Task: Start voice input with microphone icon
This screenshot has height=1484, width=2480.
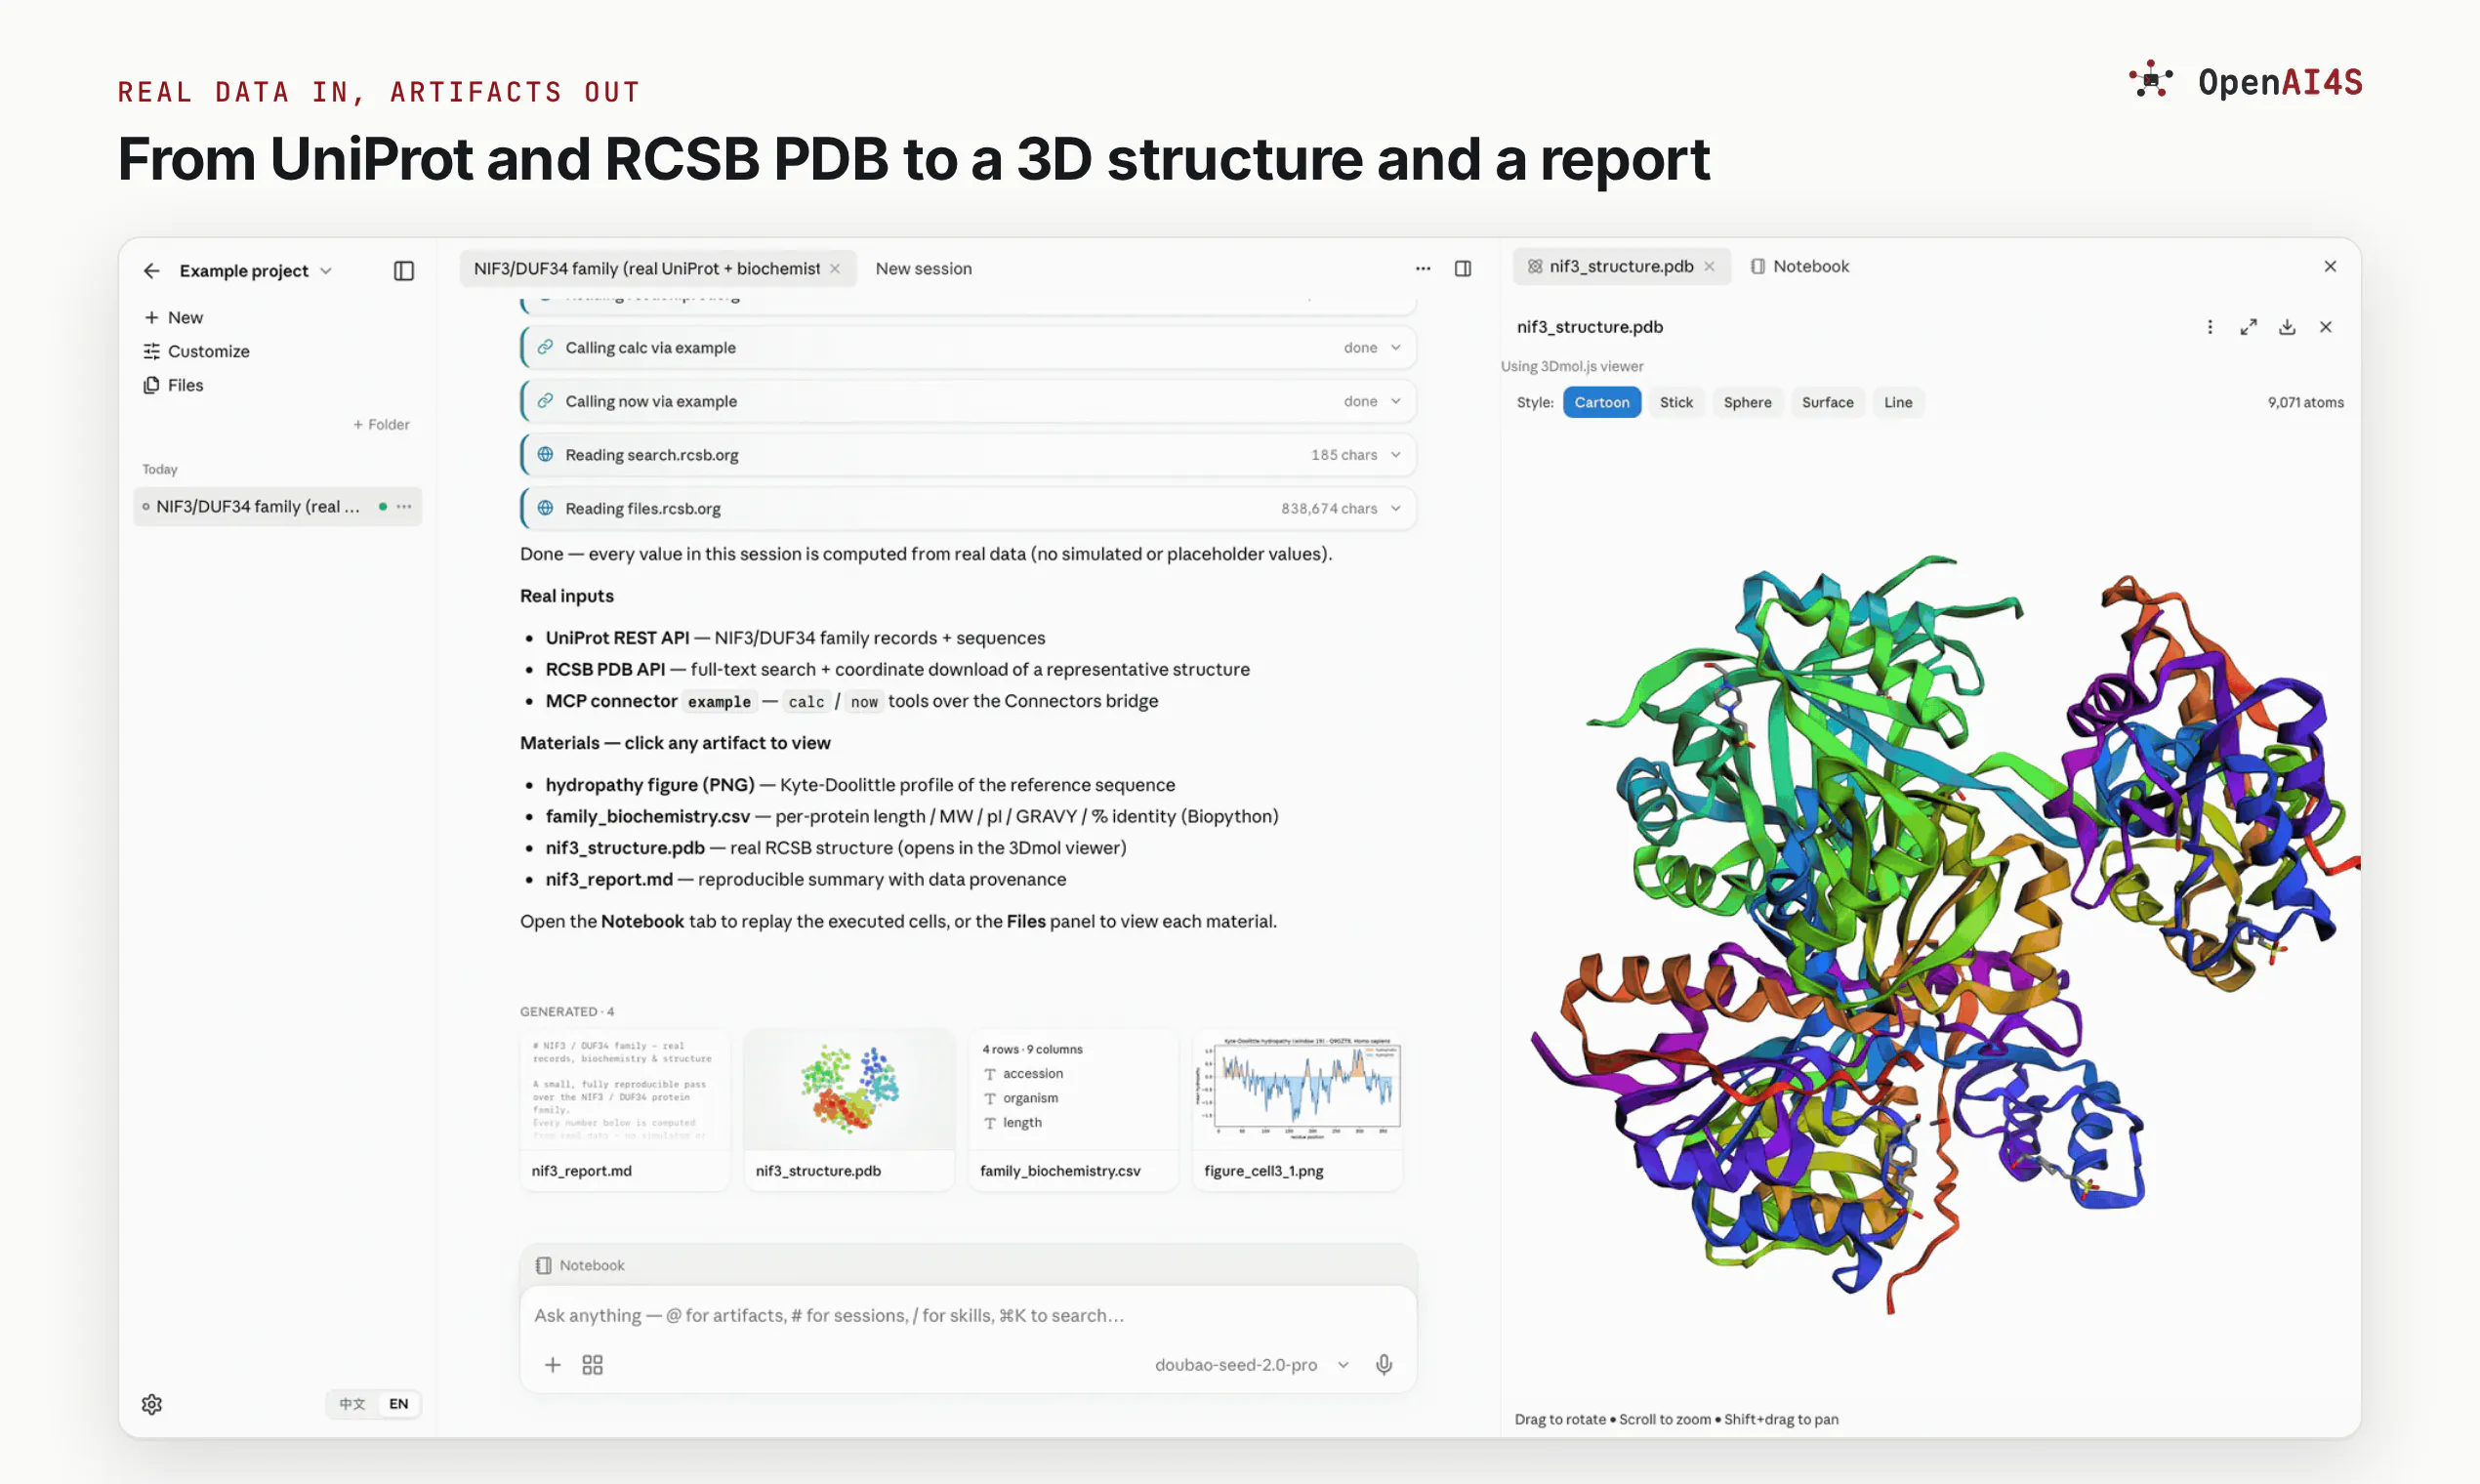Action: (x=1384, y=1365)
